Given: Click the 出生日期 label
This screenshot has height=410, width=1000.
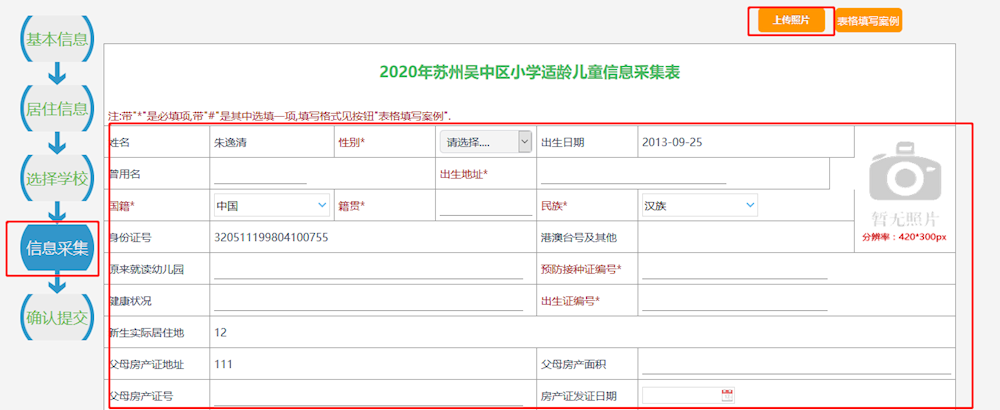Looking at the screenshot, I should coord(563,143).
